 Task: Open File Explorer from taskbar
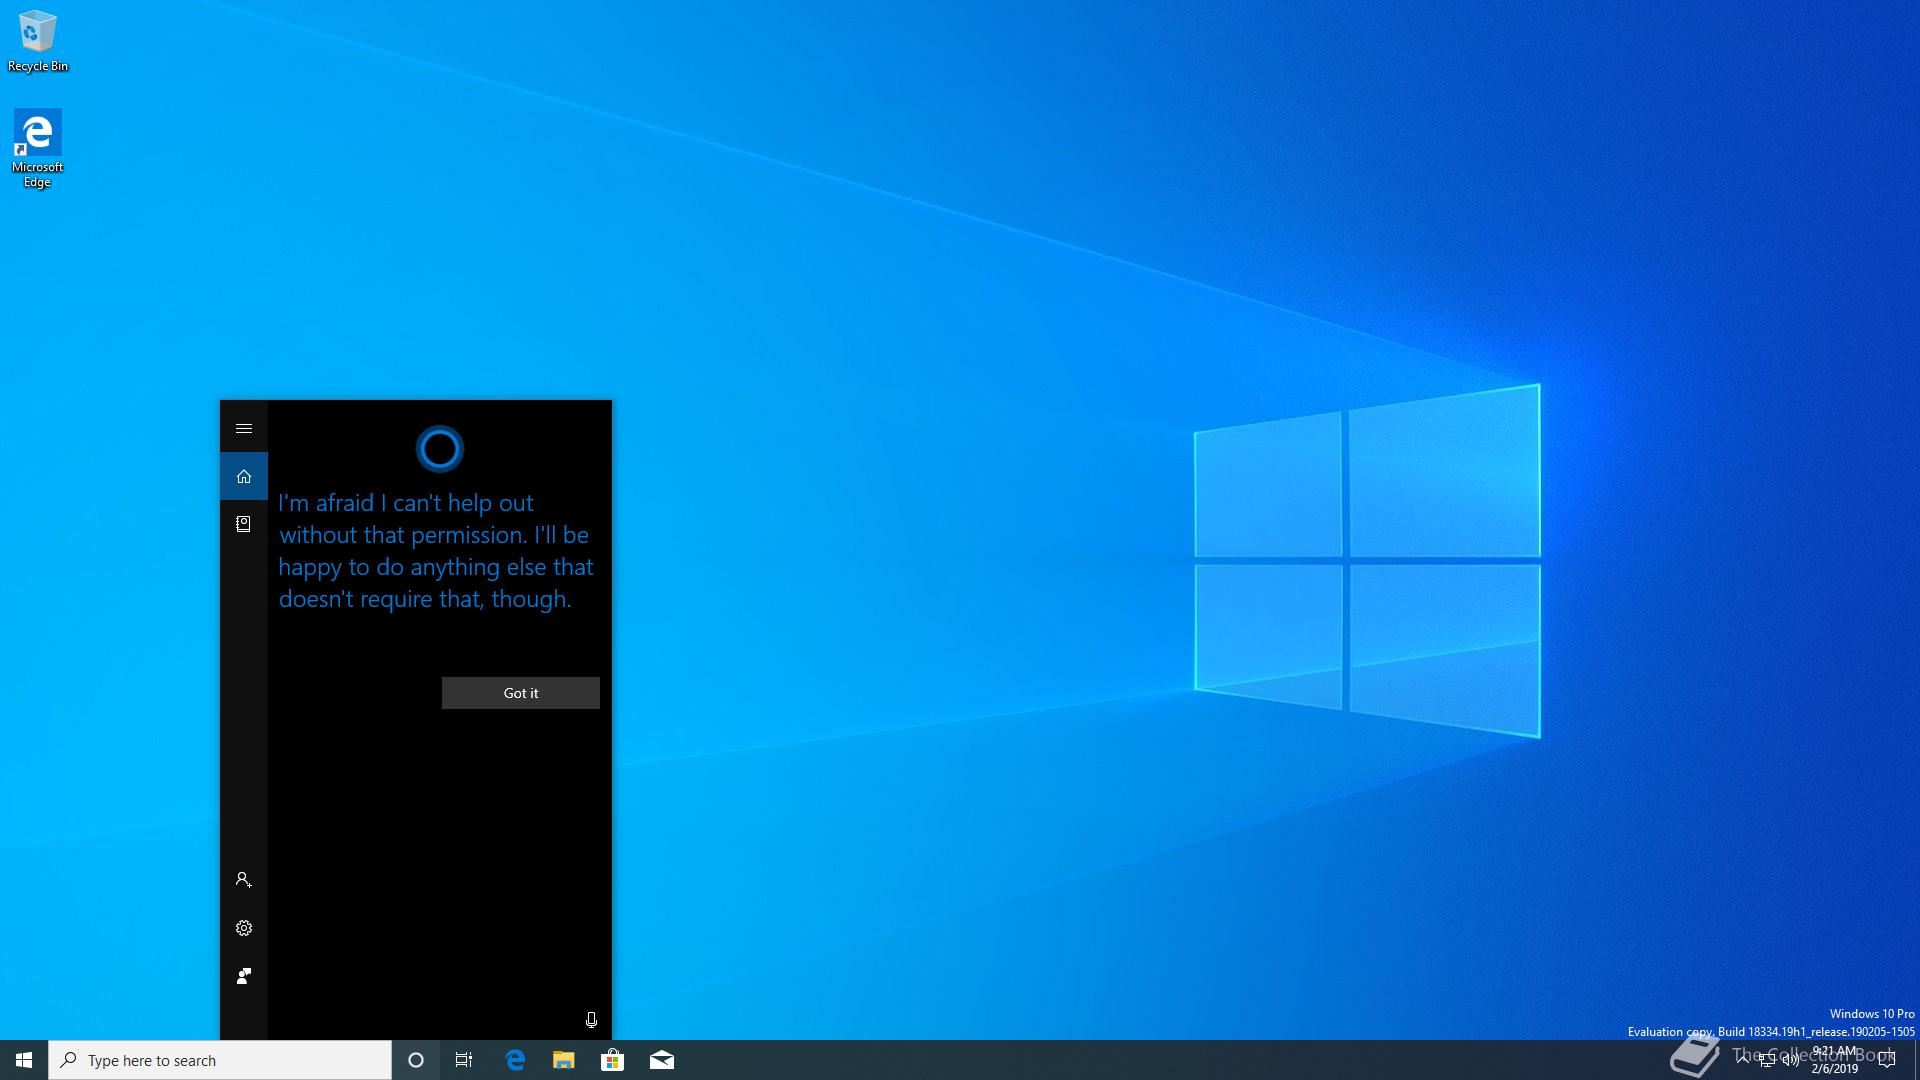(564, 1060)
